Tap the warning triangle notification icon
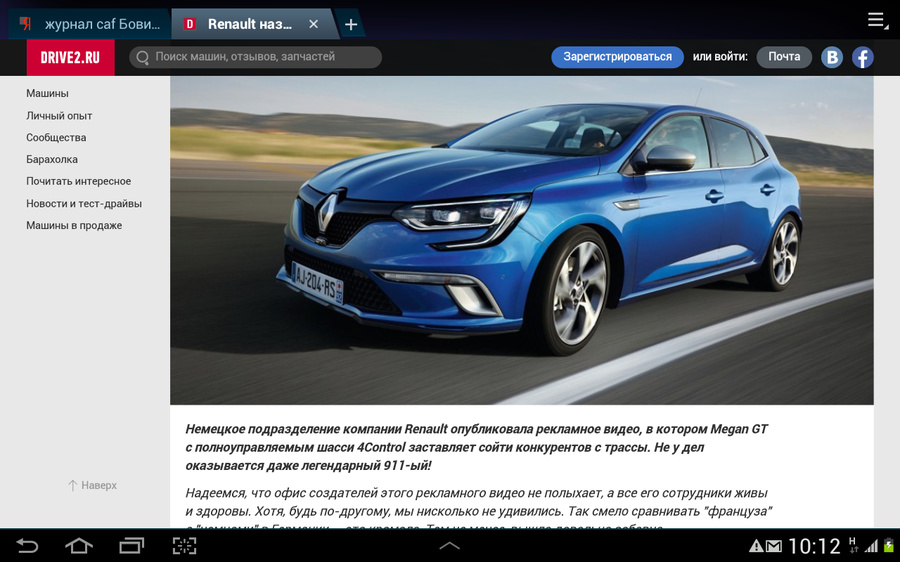 [756, 546]
